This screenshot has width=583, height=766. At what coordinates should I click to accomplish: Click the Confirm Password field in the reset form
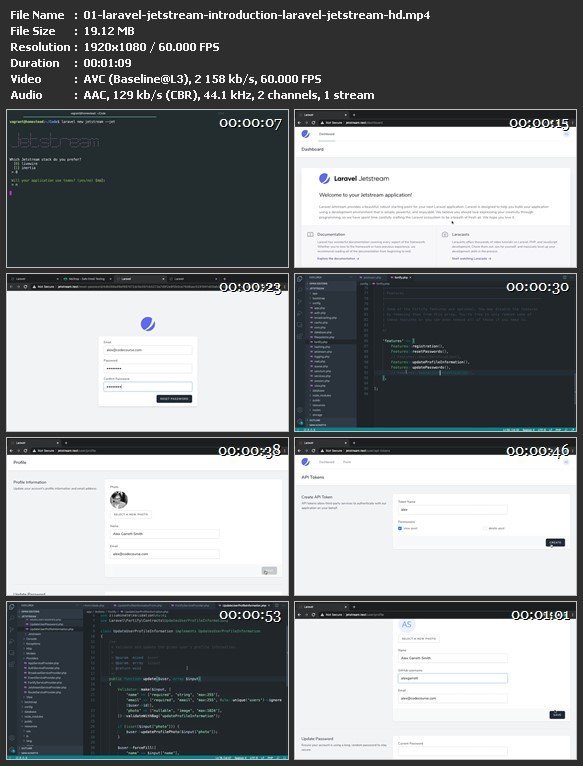coord(148,386)
